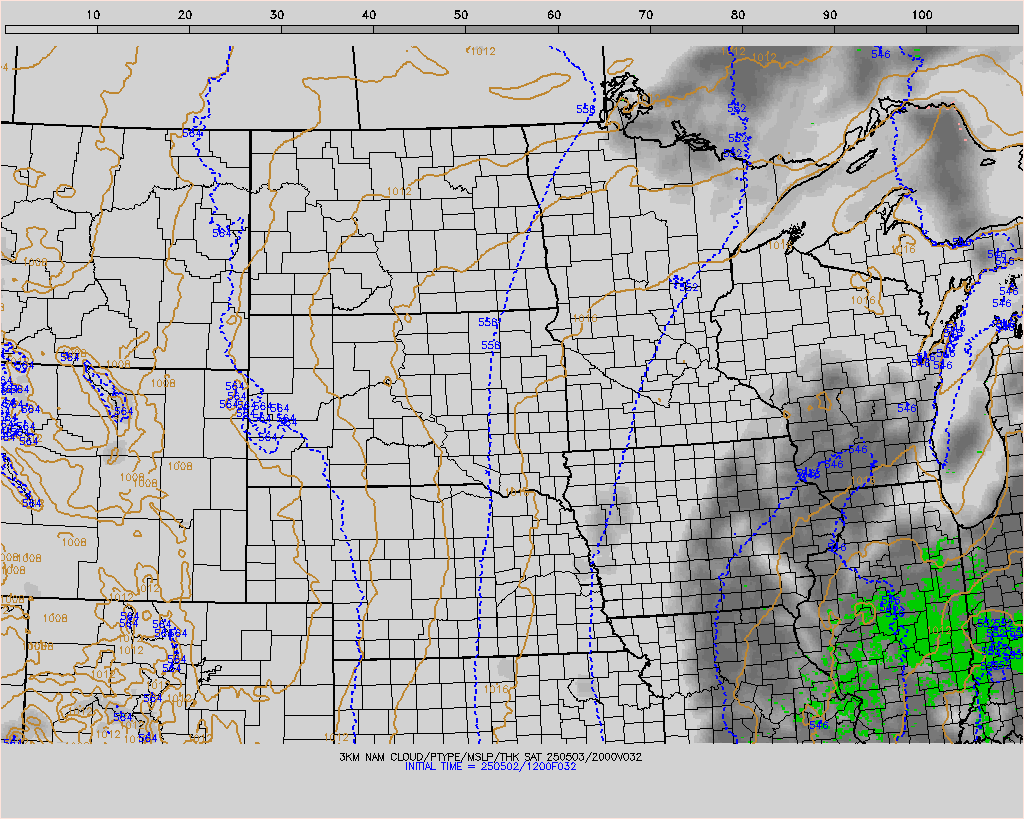The height and width of the screenshot is (819, 1024).
Task: Select the scale swatch between 20 and 30
Action: click(x=235, y=29)
